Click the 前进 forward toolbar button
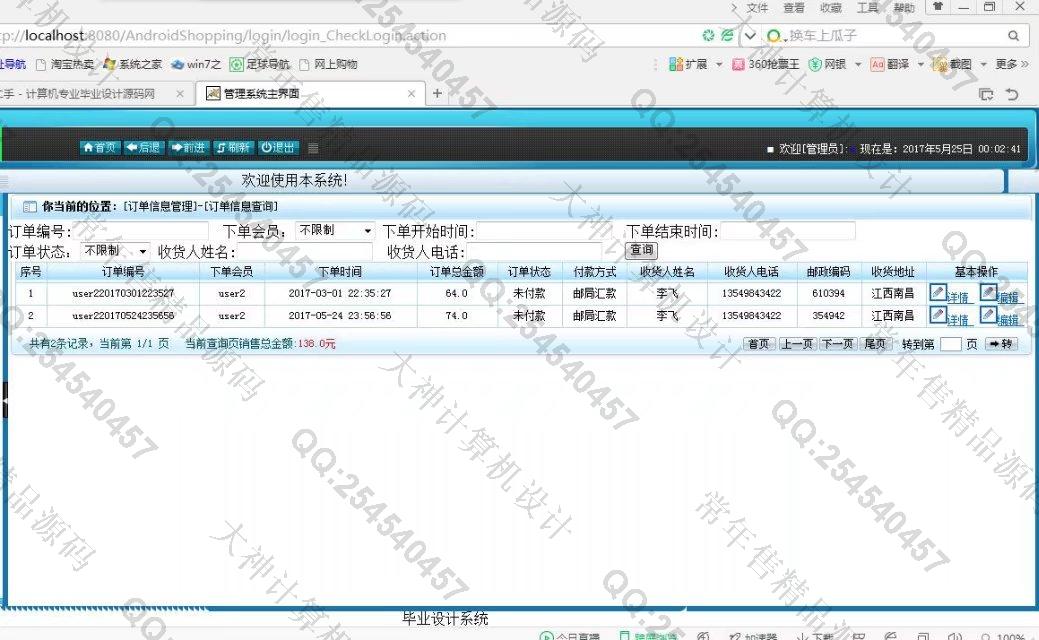 tap(189, 148)
